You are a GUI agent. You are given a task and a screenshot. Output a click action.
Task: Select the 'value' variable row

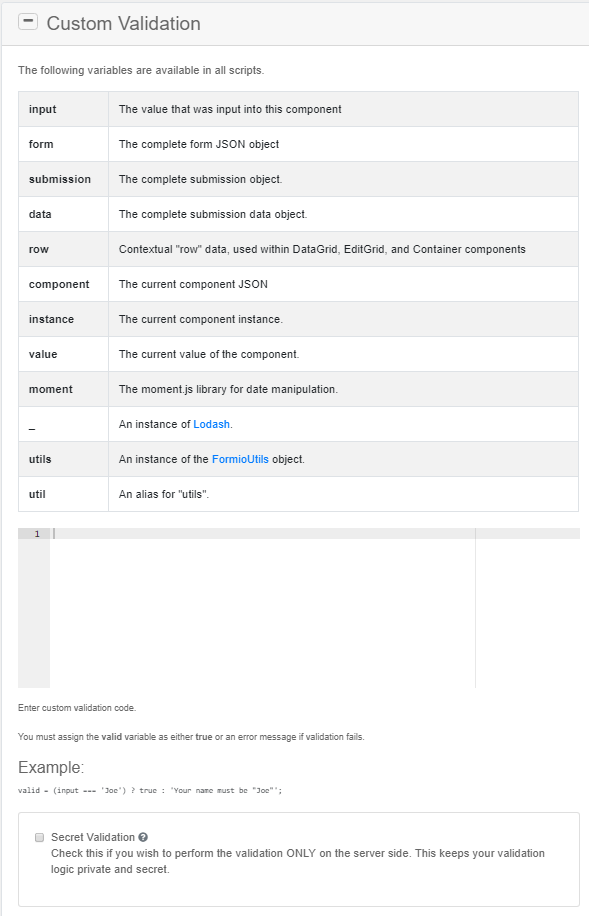300,354
